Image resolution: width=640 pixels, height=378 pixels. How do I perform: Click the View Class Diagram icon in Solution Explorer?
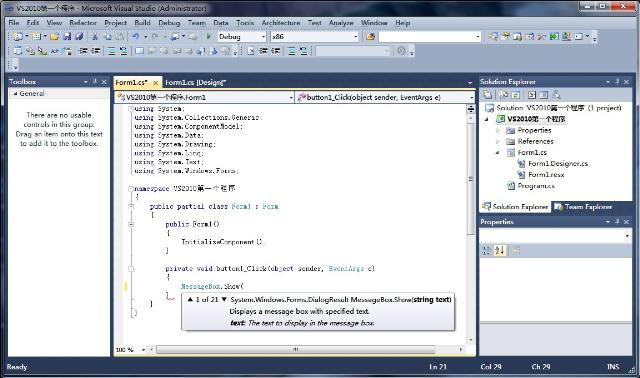(556, 95)
